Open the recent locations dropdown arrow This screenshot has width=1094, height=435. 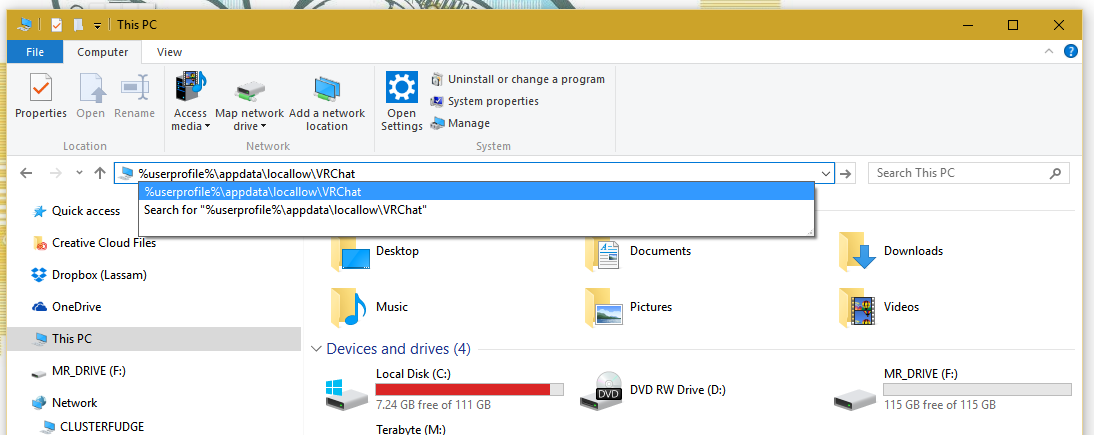tap(79, 172)
